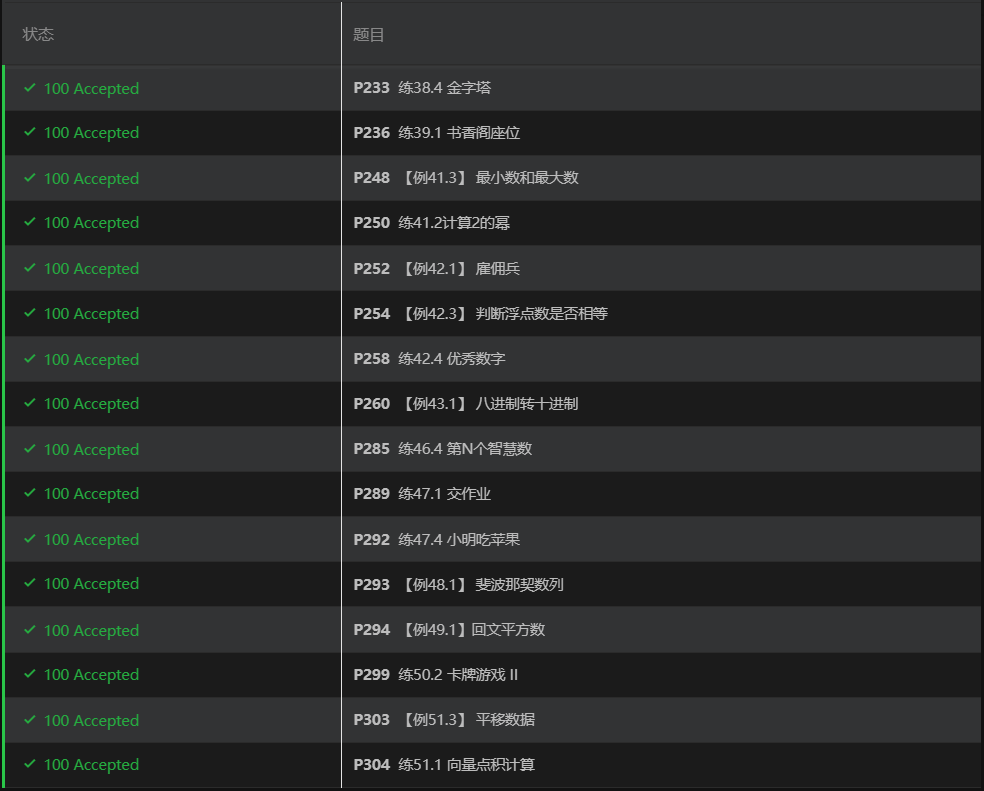The image size is (984, 791).
Task: Click the 状态 column header
Action: [x=38, y=34]
